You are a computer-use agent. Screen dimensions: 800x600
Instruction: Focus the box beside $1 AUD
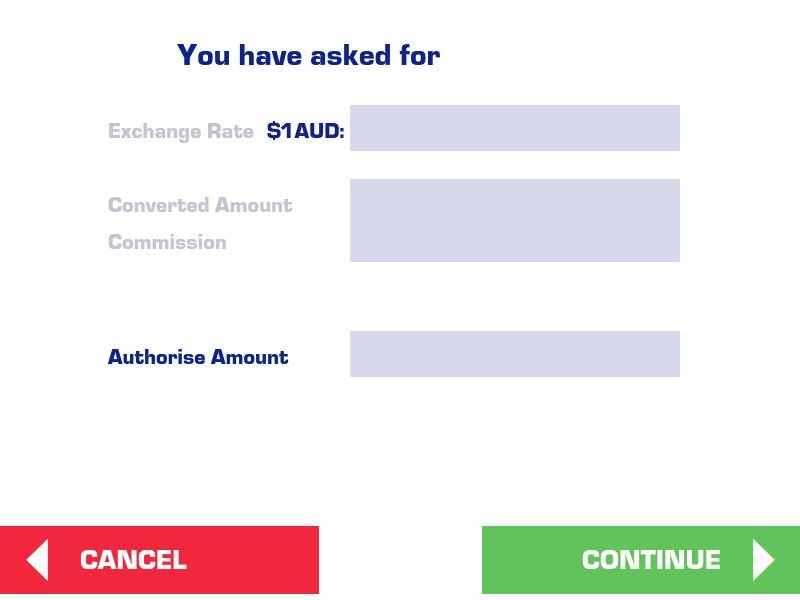tap(514, 128)
